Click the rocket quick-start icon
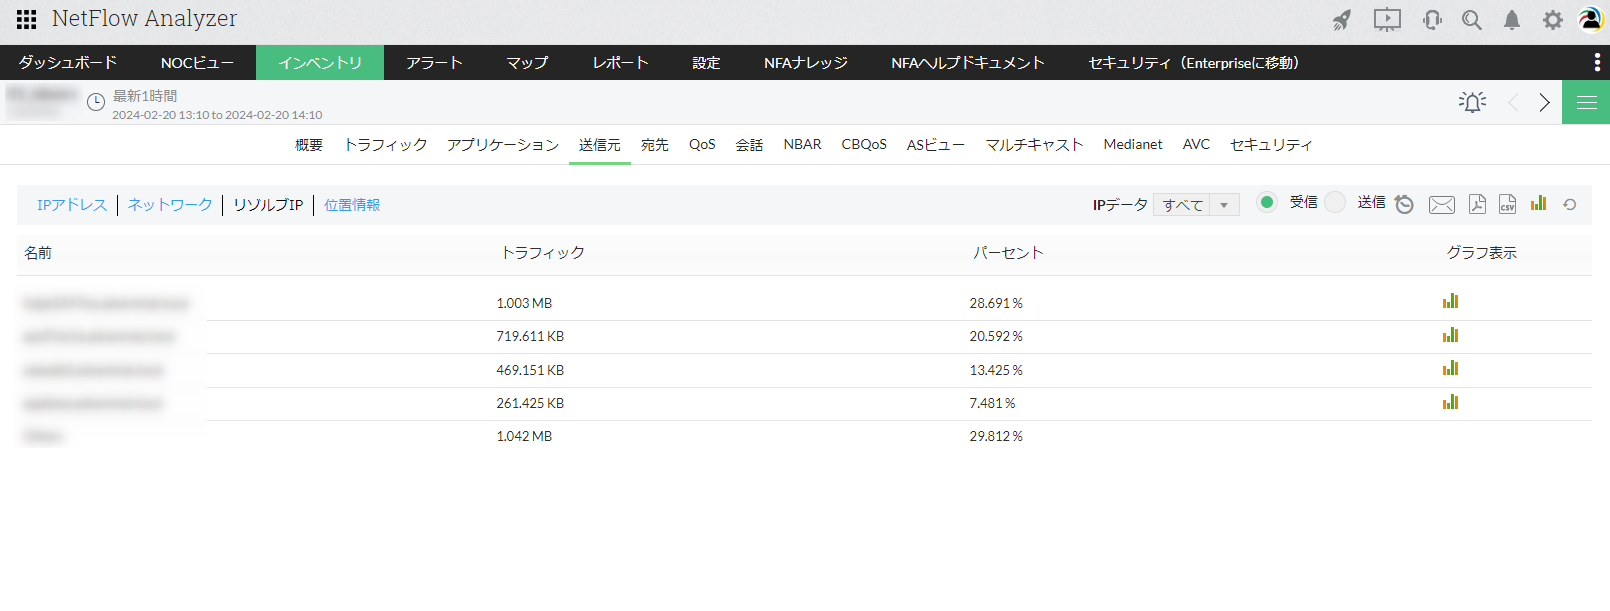The height and width of the screenshot is (611, 1610). click(1342, 20)
